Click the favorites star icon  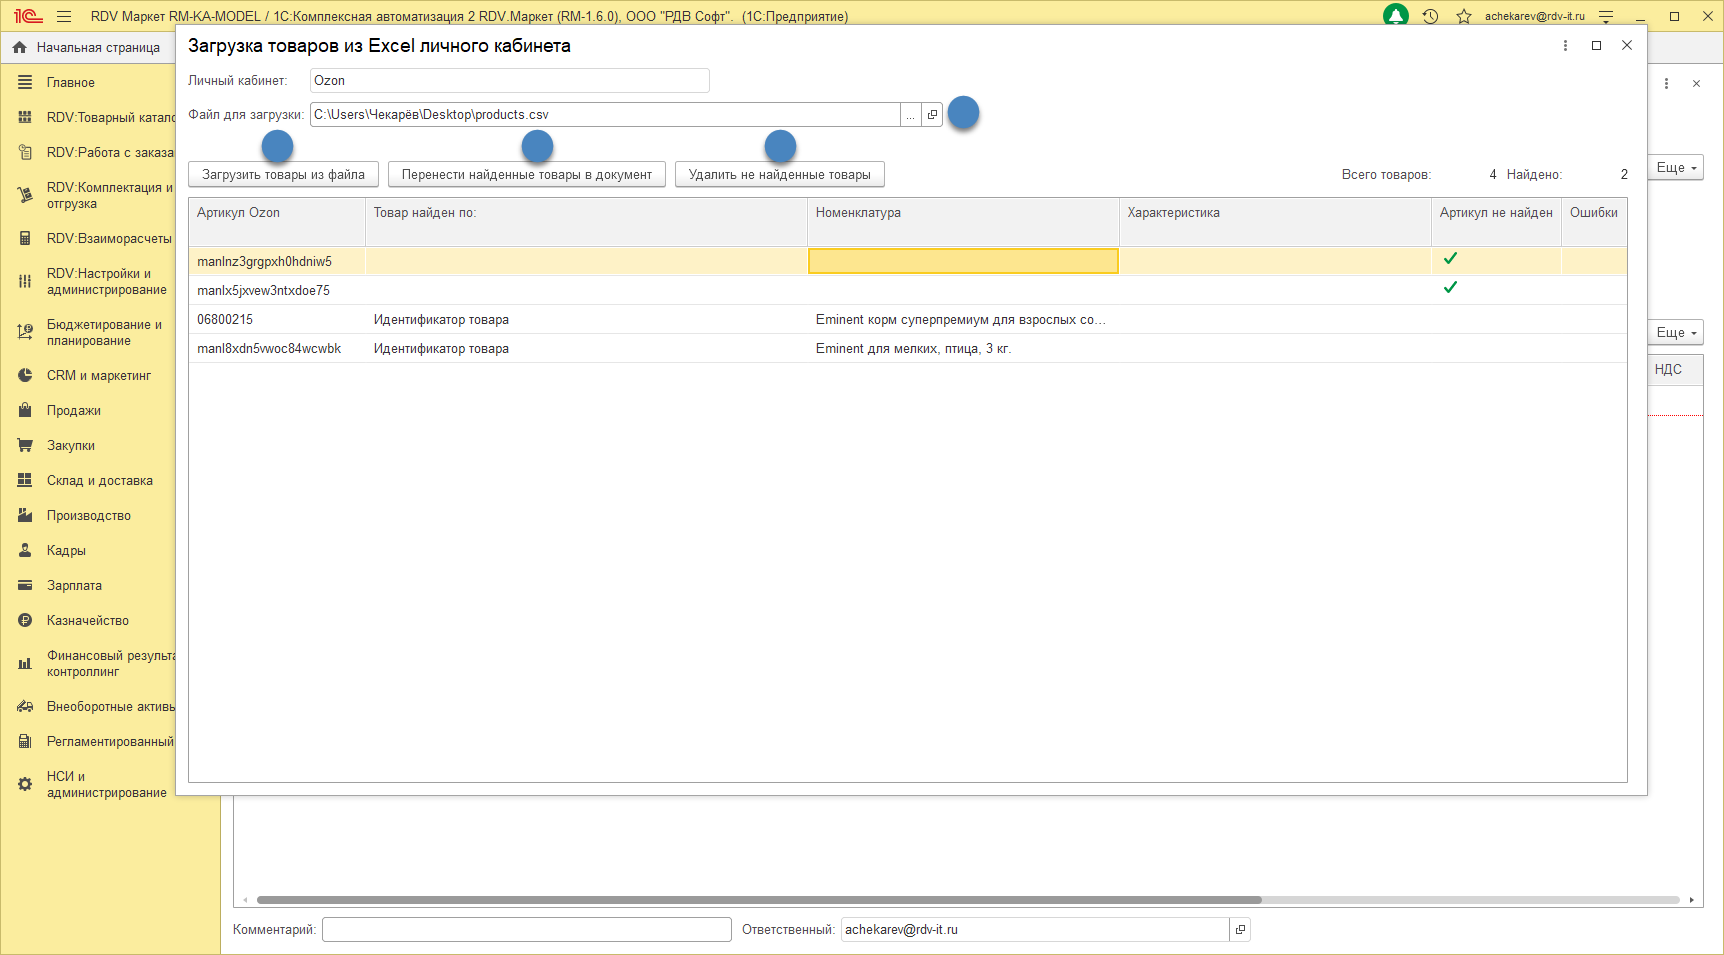coord(1464,16)
